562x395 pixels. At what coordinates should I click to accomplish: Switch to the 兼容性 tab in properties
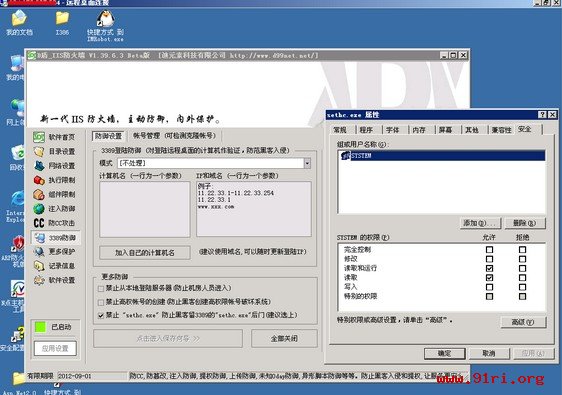pos(501,130)
